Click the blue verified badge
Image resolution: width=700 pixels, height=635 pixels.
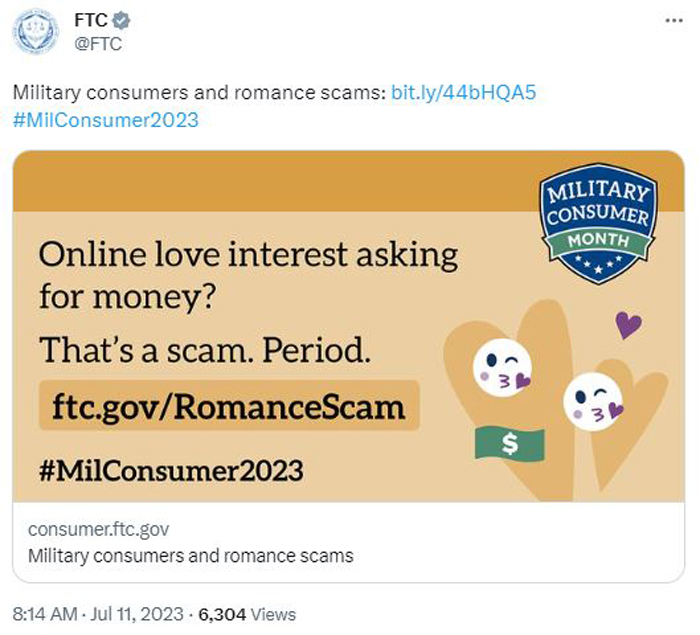tap(121, 21)
